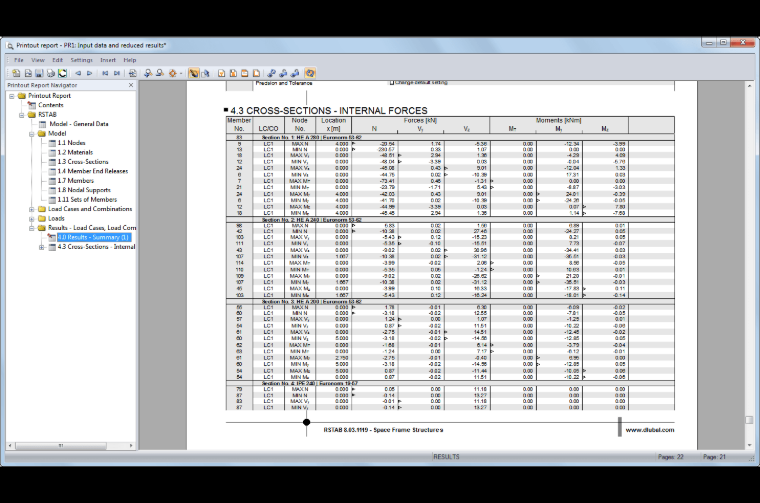
Task: Click the refresh icon next to the printer
Action: [x=63, y=73]
